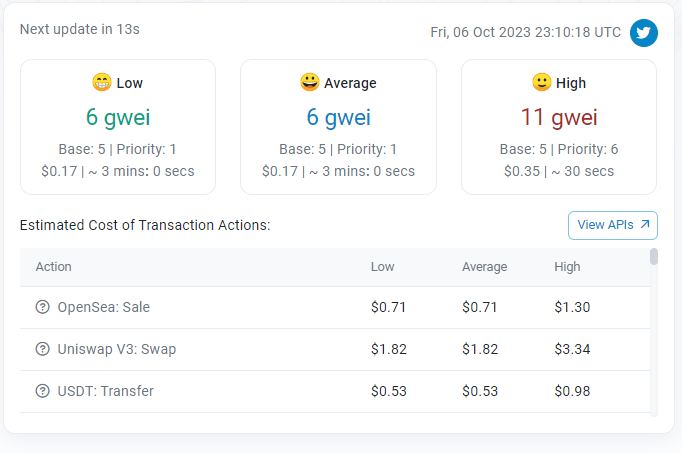Click the Low column header
682x453 pixels.
click(382, 266)
